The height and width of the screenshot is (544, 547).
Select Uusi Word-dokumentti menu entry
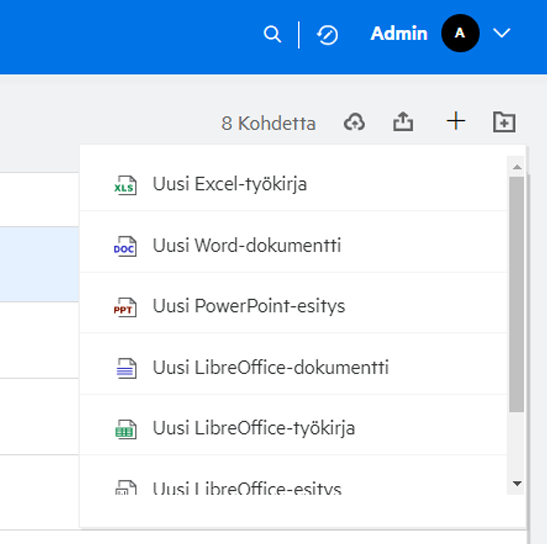293,246
